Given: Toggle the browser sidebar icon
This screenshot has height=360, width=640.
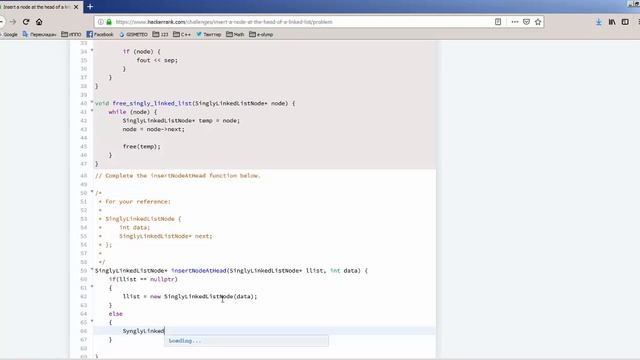Looking at the screenshot, I should click(625, 22).
